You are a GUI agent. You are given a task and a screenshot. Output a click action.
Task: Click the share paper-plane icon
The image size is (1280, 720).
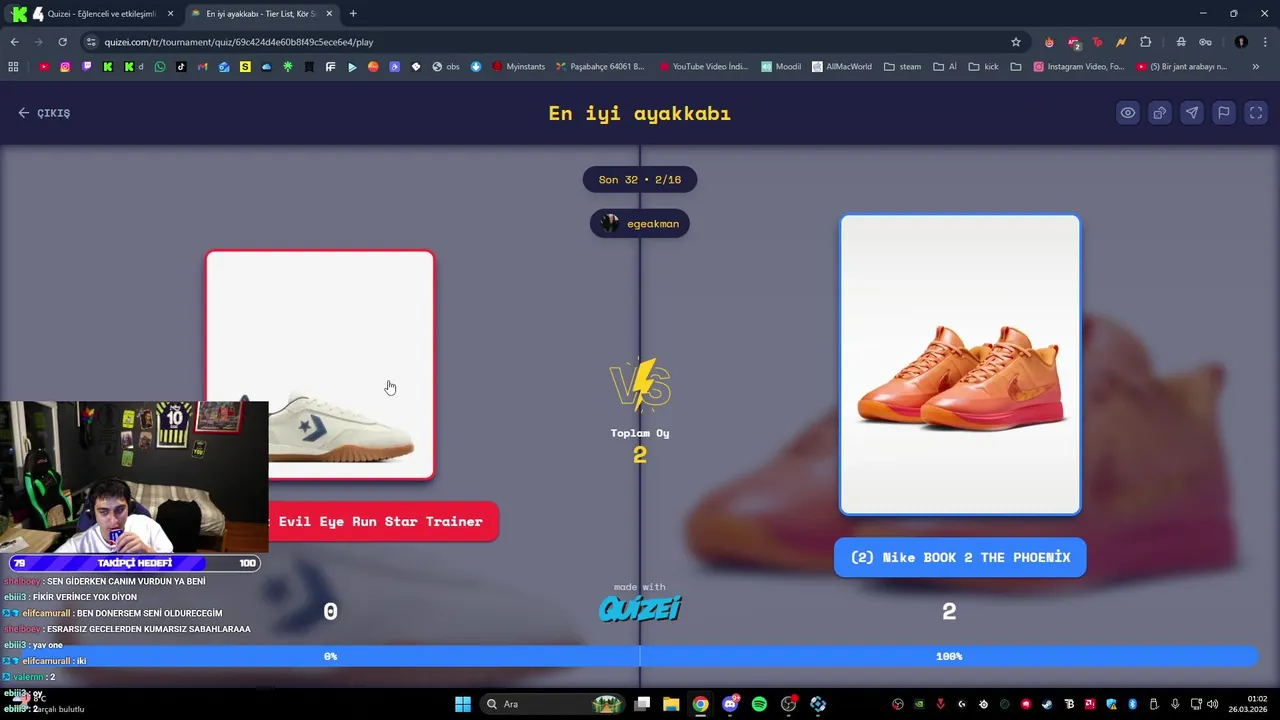click(x=1191, y=113)
